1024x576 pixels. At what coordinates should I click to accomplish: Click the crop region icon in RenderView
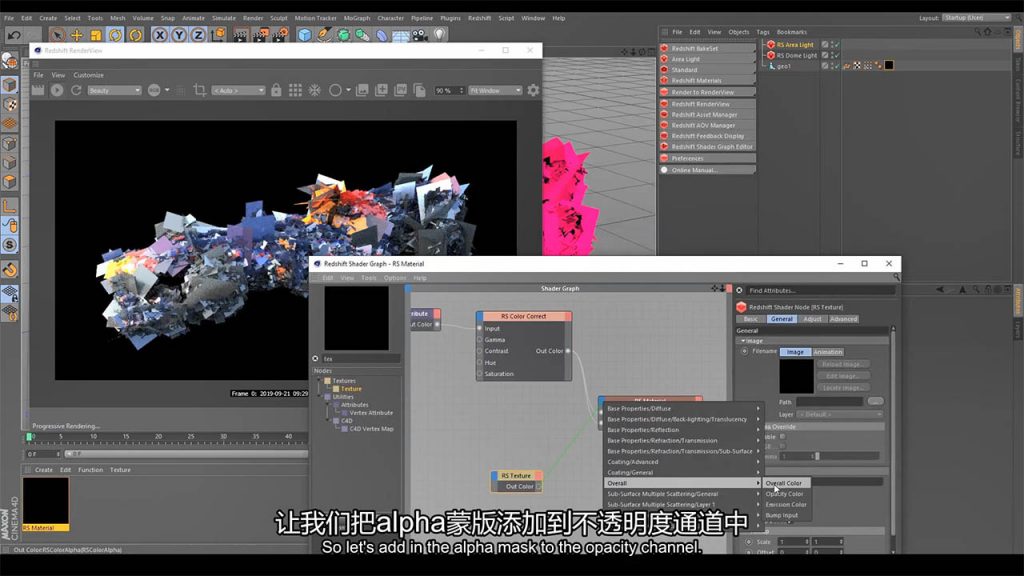coord(200,90)
